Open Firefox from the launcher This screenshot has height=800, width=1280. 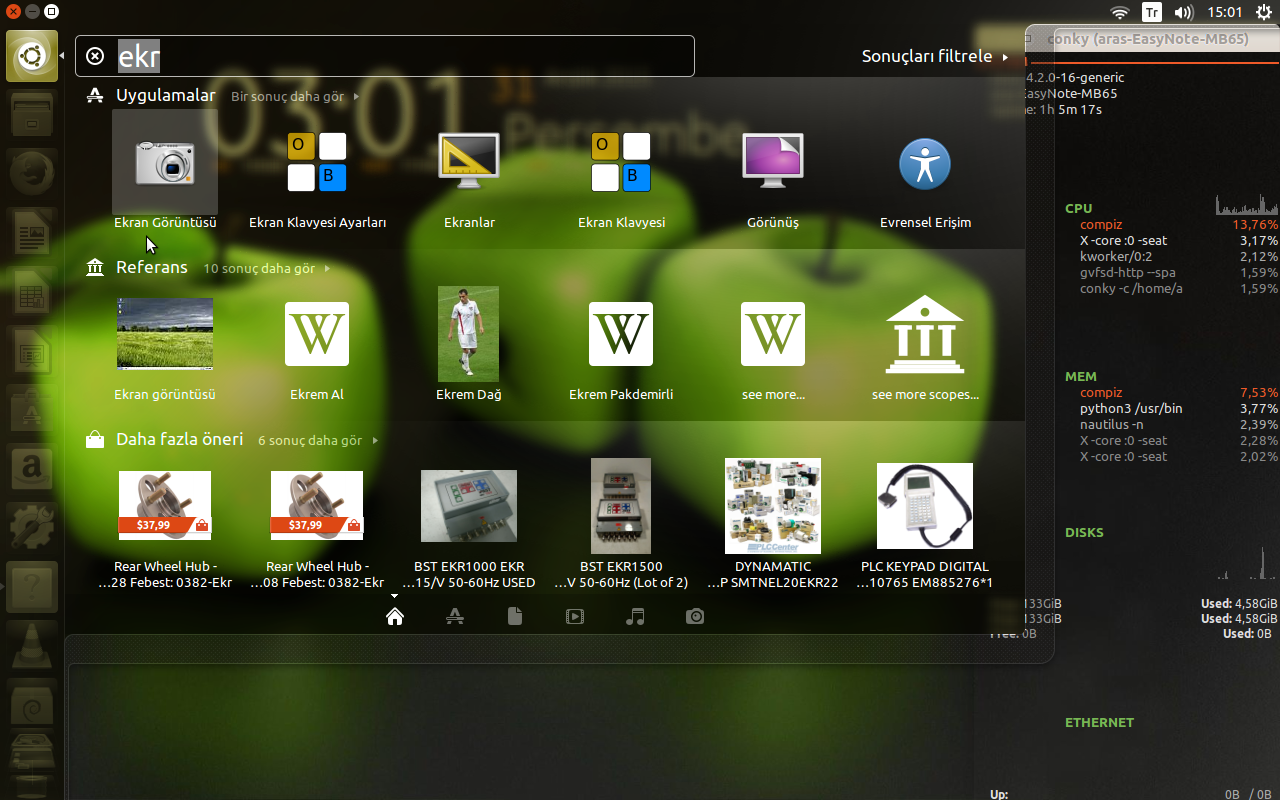tap(32, 174)
